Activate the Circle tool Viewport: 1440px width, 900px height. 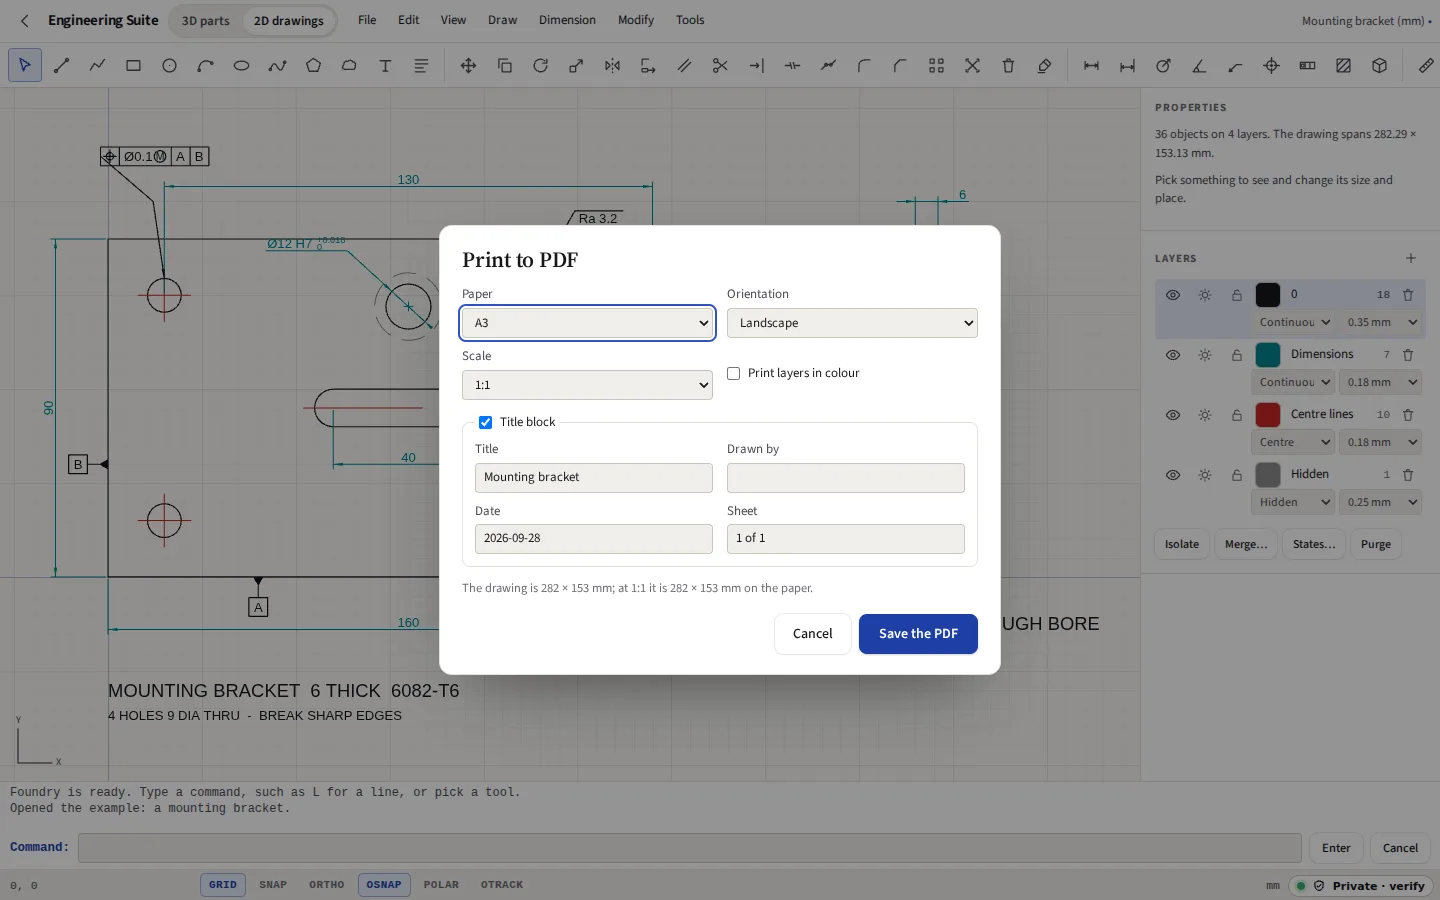(169, 66)
